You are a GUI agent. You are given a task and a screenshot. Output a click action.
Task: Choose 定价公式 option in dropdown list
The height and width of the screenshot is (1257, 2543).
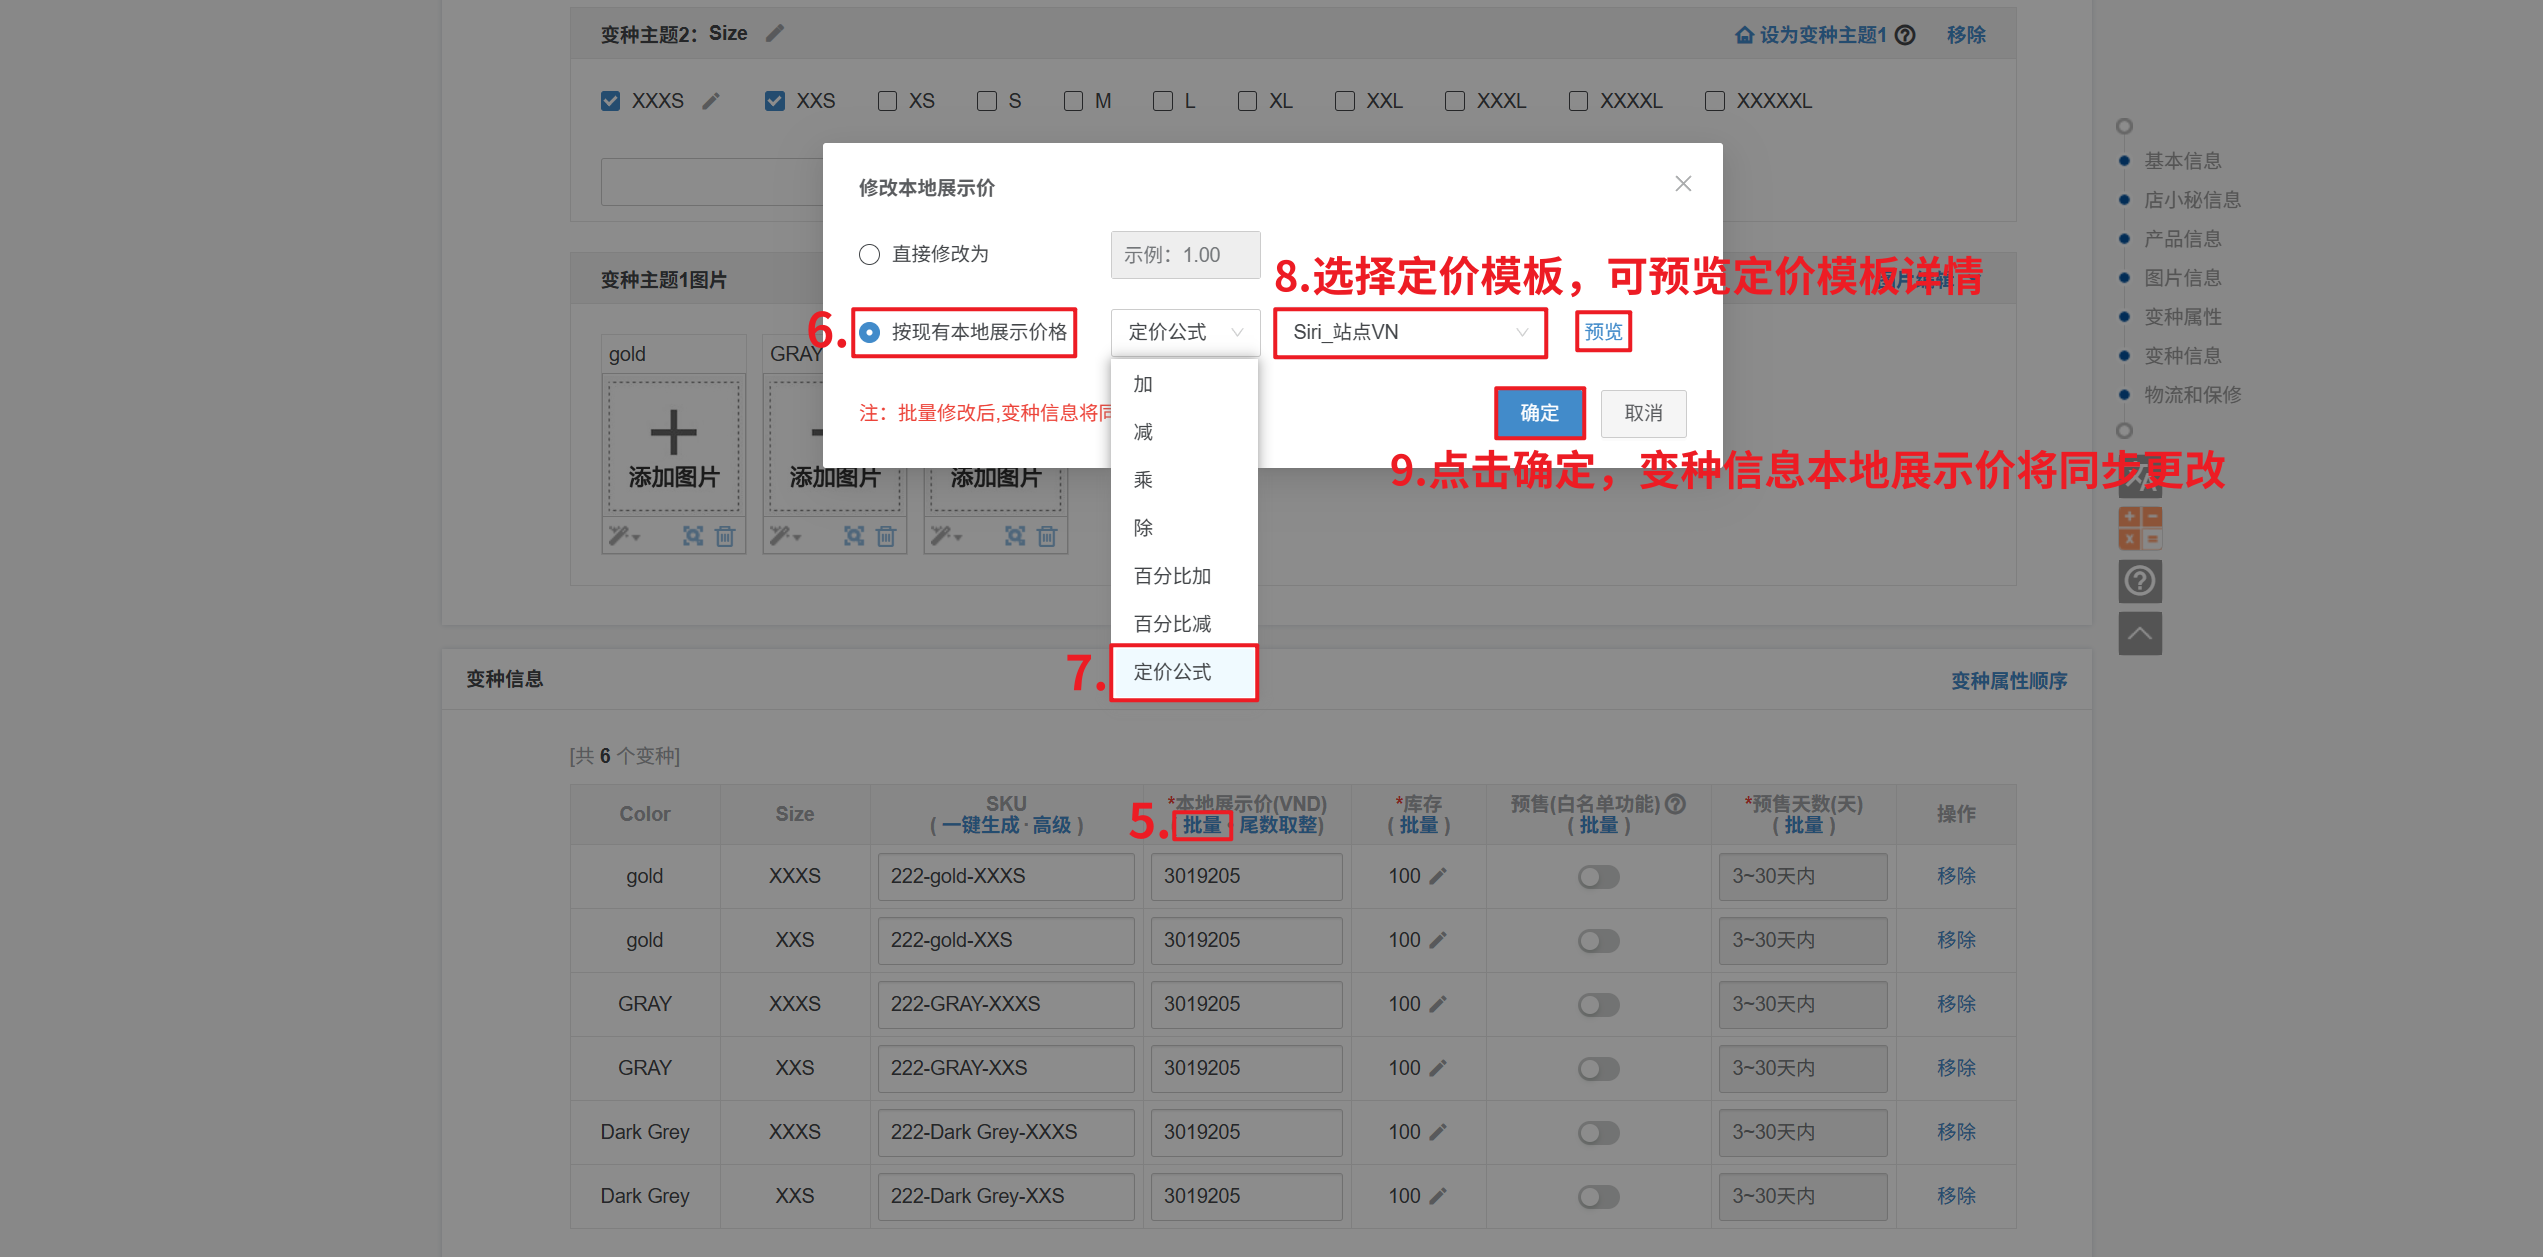click(x=1172, y=672)
